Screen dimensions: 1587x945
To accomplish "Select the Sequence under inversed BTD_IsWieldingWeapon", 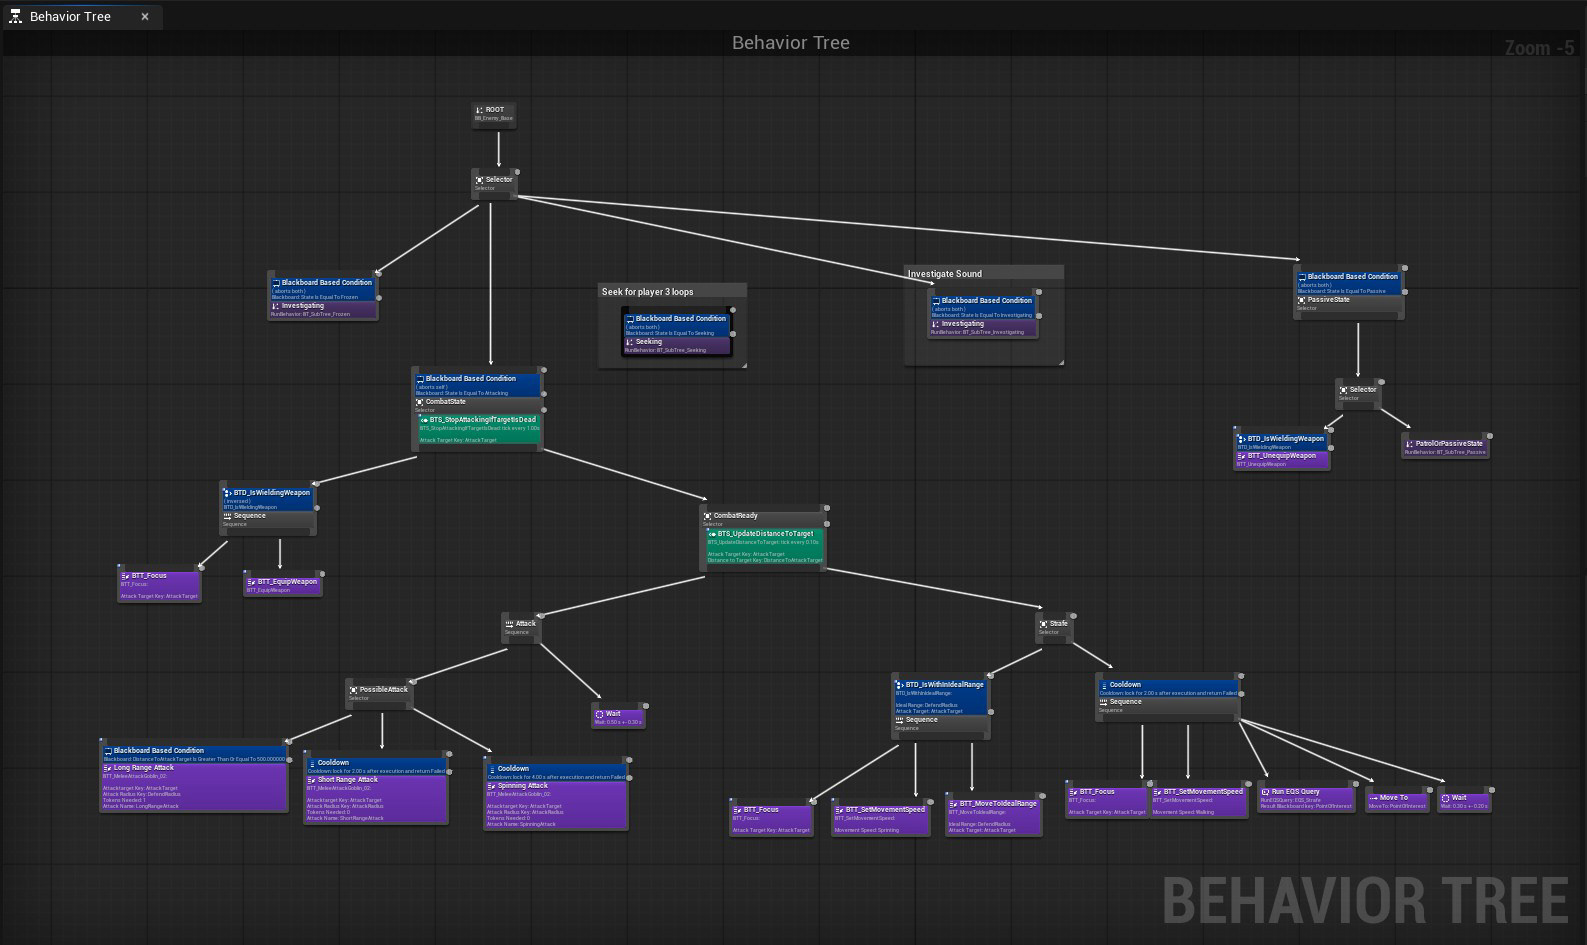I will point(268,520).
